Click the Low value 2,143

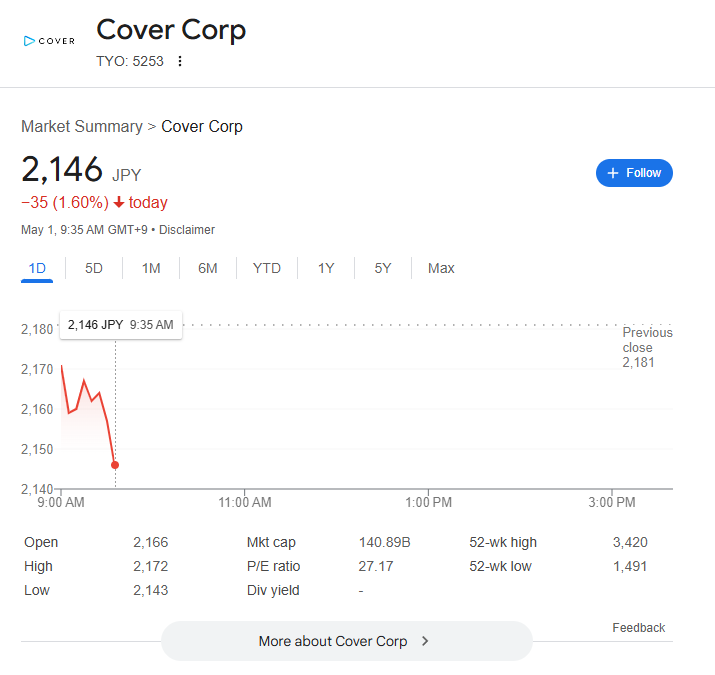pos(150,591)
